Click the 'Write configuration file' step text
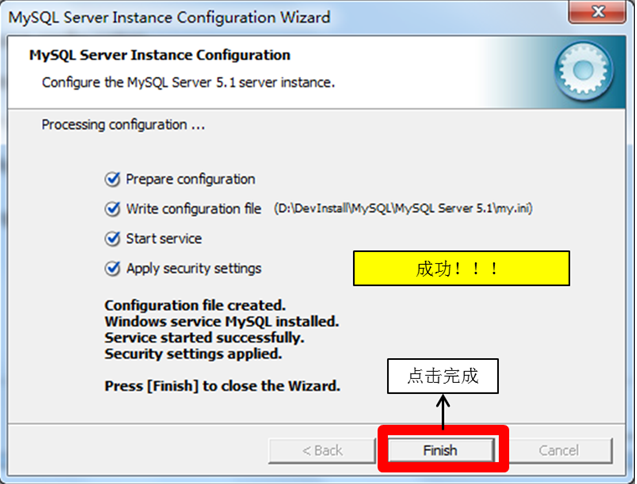The image size is (637, 484). [193, 209]
